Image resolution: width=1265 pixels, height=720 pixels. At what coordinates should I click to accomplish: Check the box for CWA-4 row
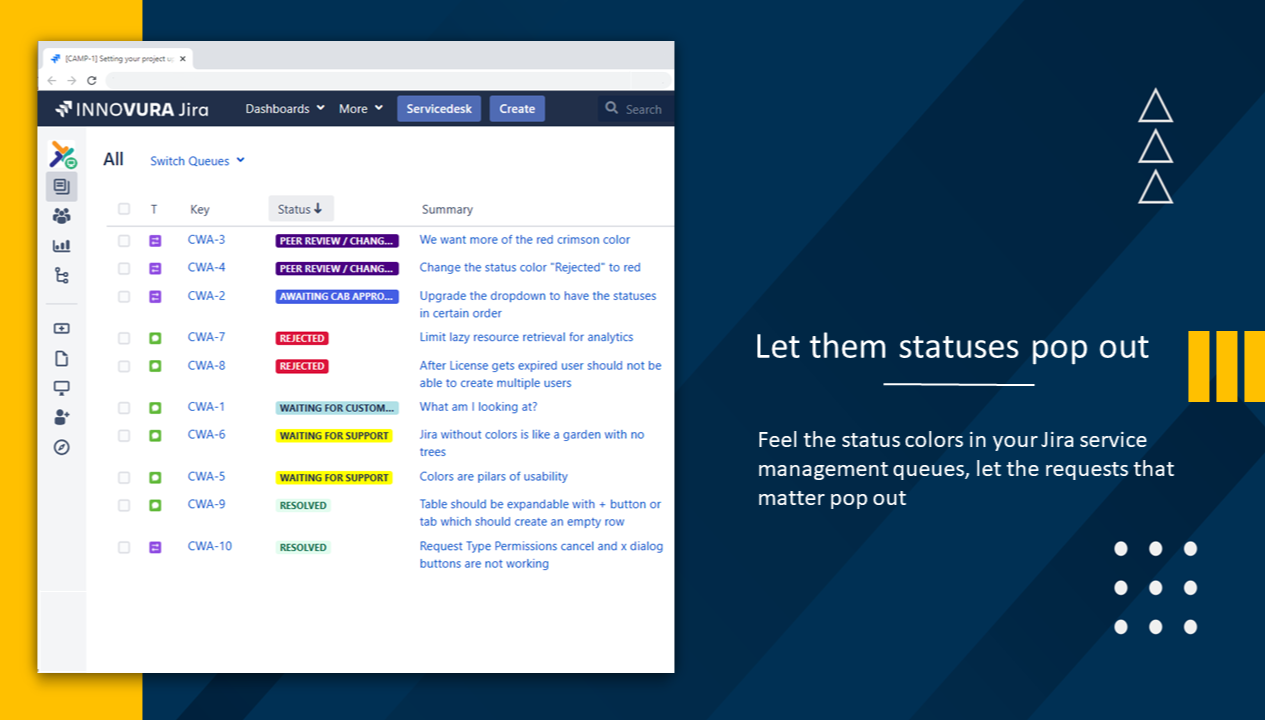(124, 269)
